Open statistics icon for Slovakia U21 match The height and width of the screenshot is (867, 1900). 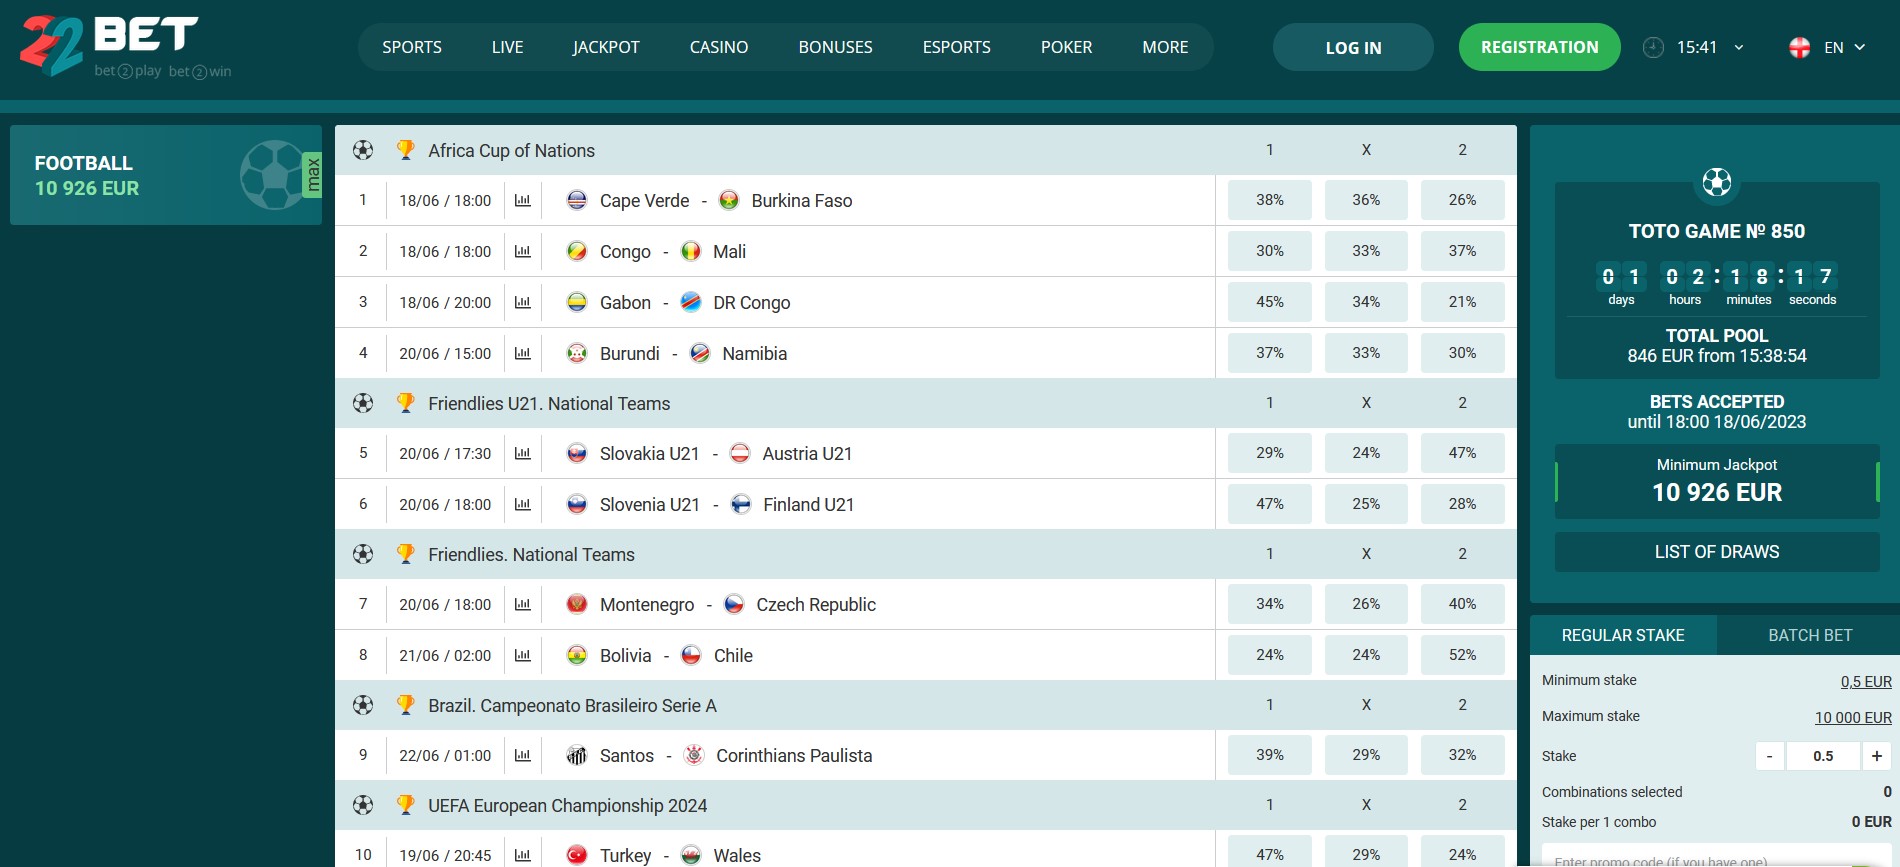(x=522, y=453)
